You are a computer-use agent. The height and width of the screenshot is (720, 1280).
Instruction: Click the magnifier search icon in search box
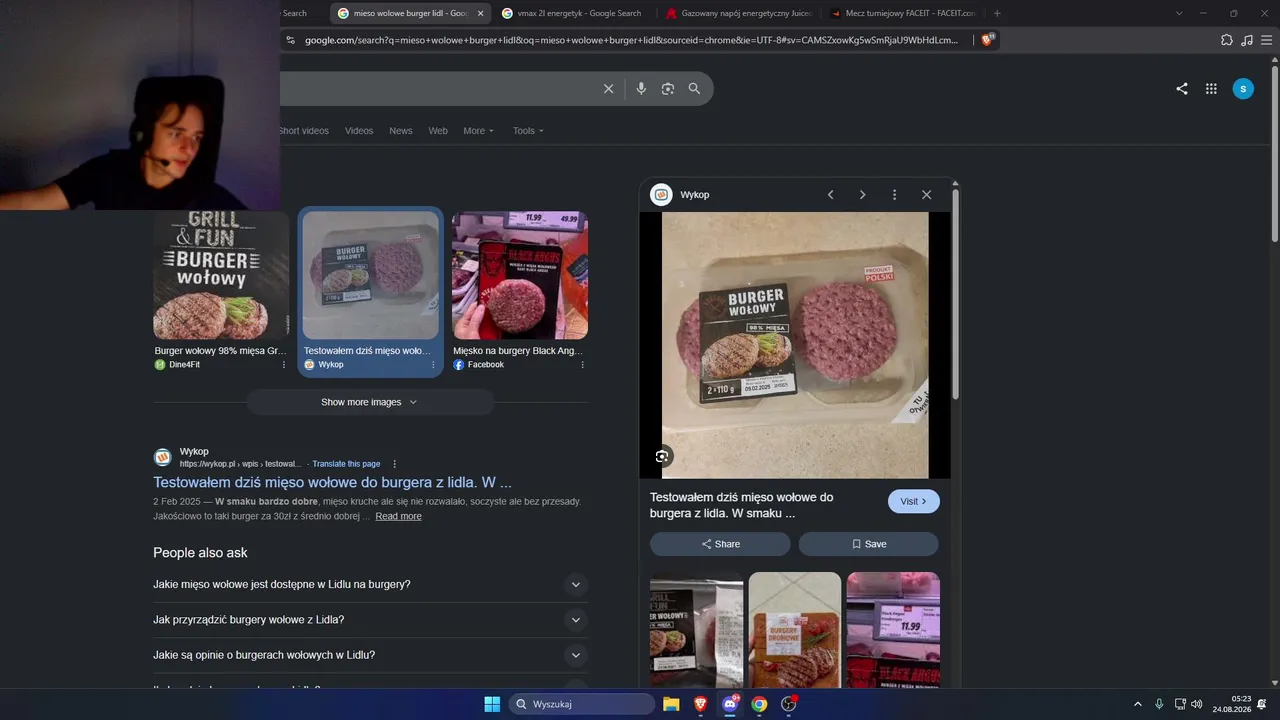pos(694,89)
